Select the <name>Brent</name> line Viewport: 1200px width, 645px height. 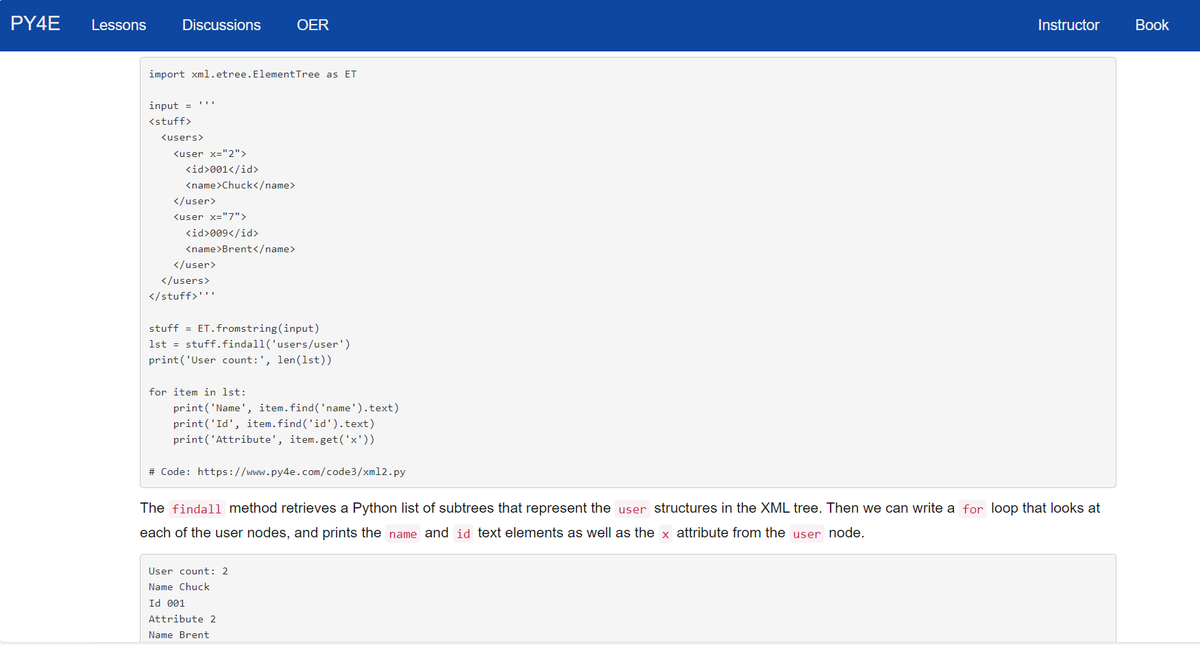coord(240,249)
